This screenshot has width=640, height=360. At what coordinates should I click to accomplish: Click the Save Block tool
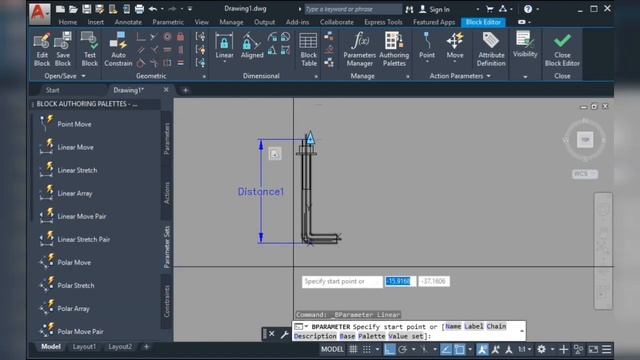coord(62,49)
